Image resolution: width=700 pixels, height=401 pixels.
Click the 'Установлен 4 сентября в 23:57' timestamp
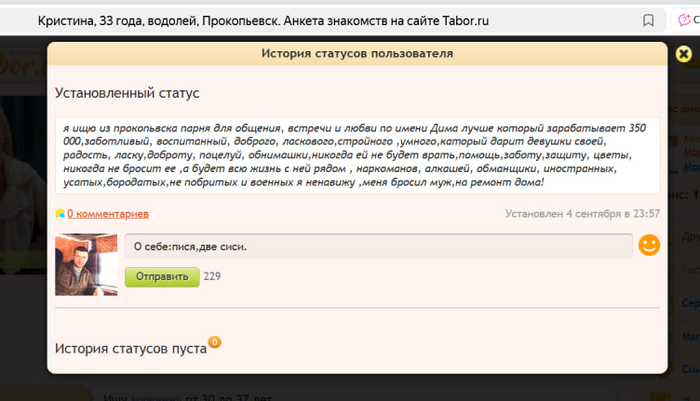pos(582,214)
